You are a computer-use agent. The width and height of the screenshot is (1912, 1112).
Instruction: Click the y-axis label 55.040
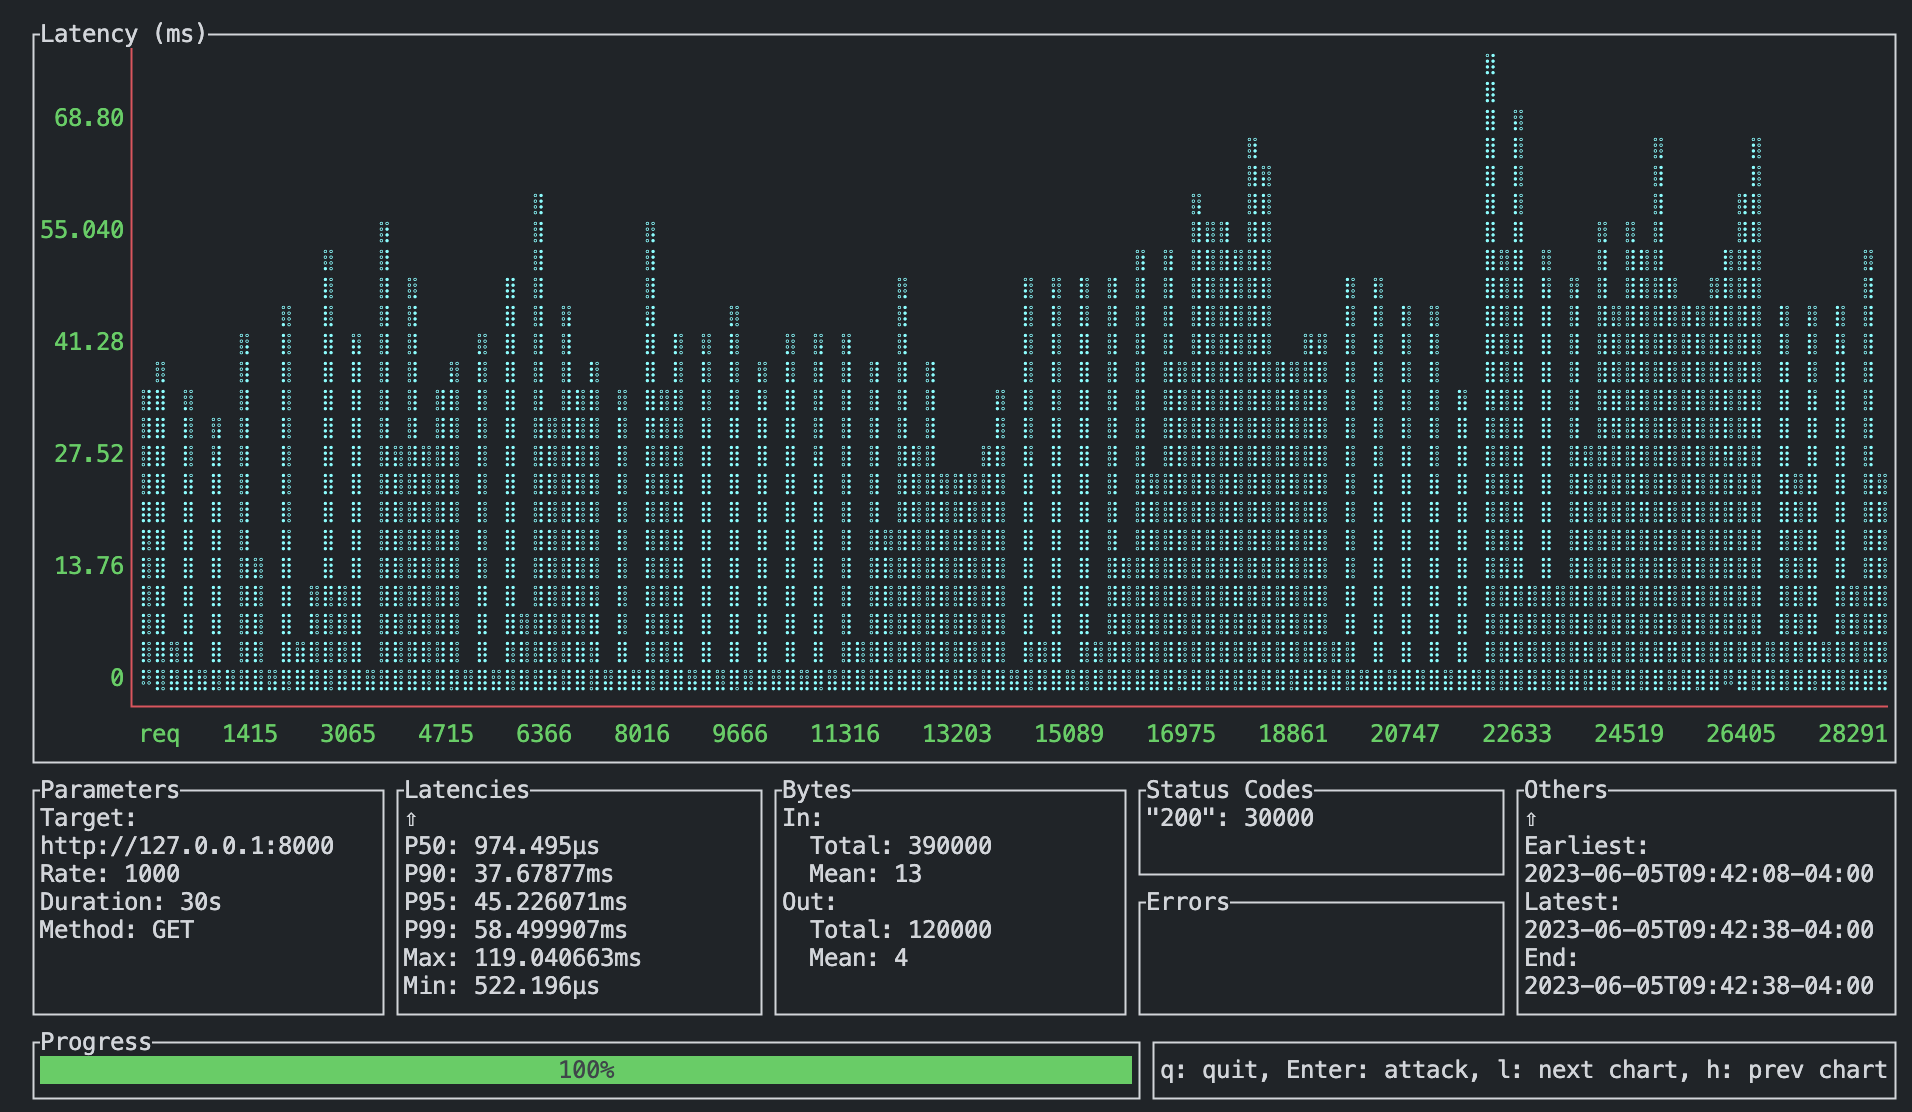[82, 230]
